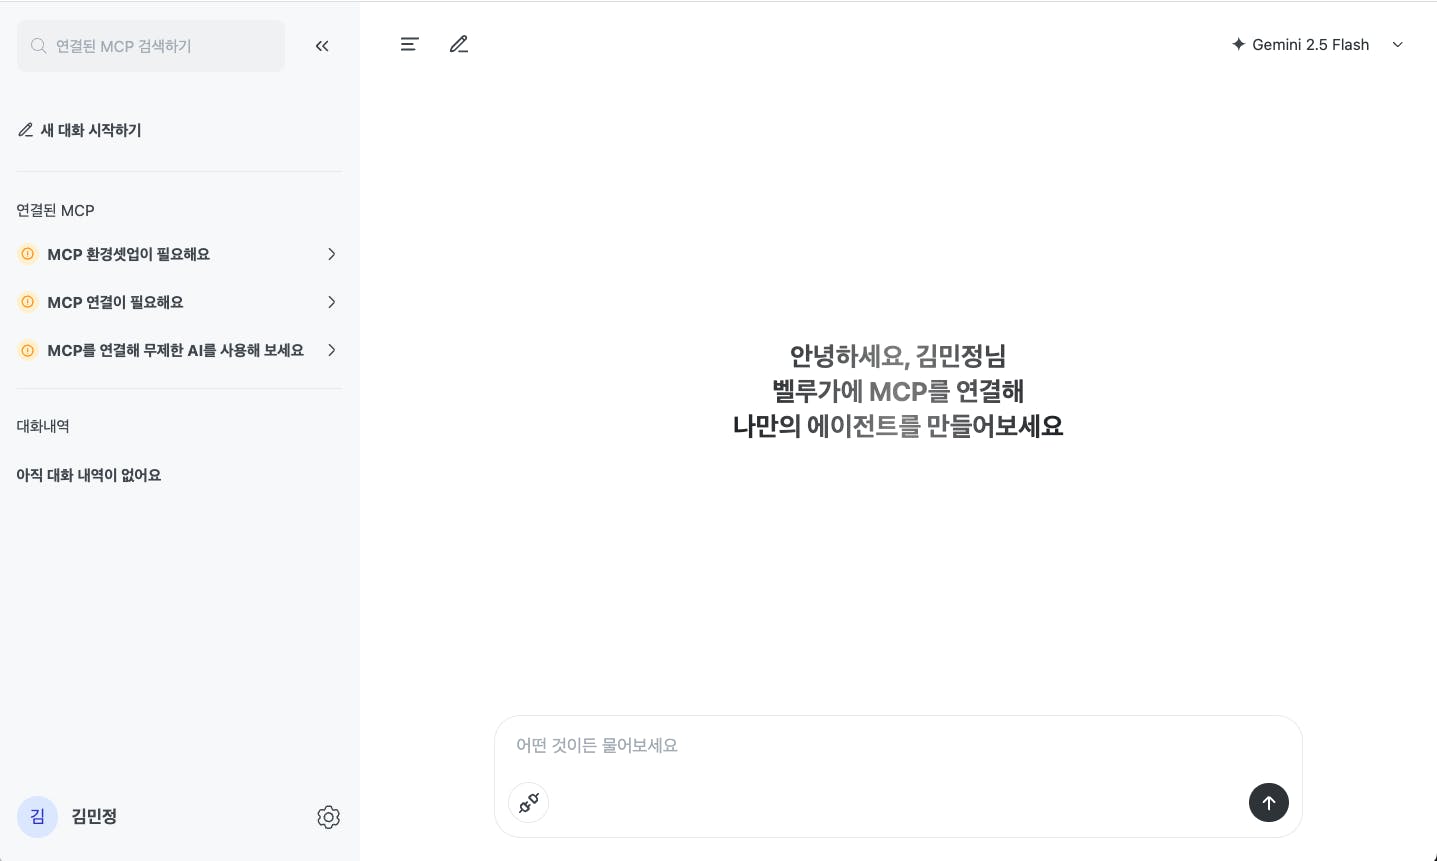Viewport: 1437px width, 861px height.
Task: Open the MCP 환경셋업이 필요해요 item
Action: [x=179, y=254]
